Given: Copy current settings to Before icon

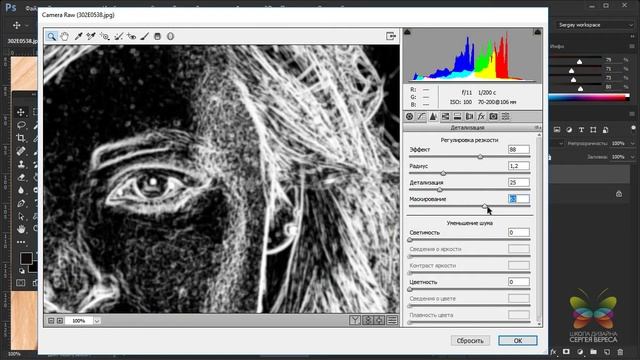Looking at the screenshot, I should pyautogui.click(x=380, y=320).
